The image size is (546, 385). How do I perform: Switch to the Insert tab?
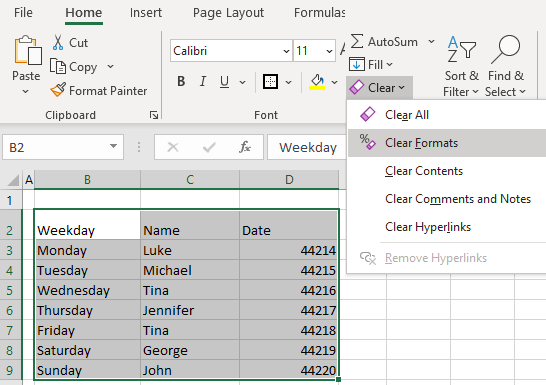click(x=146, y=13)
